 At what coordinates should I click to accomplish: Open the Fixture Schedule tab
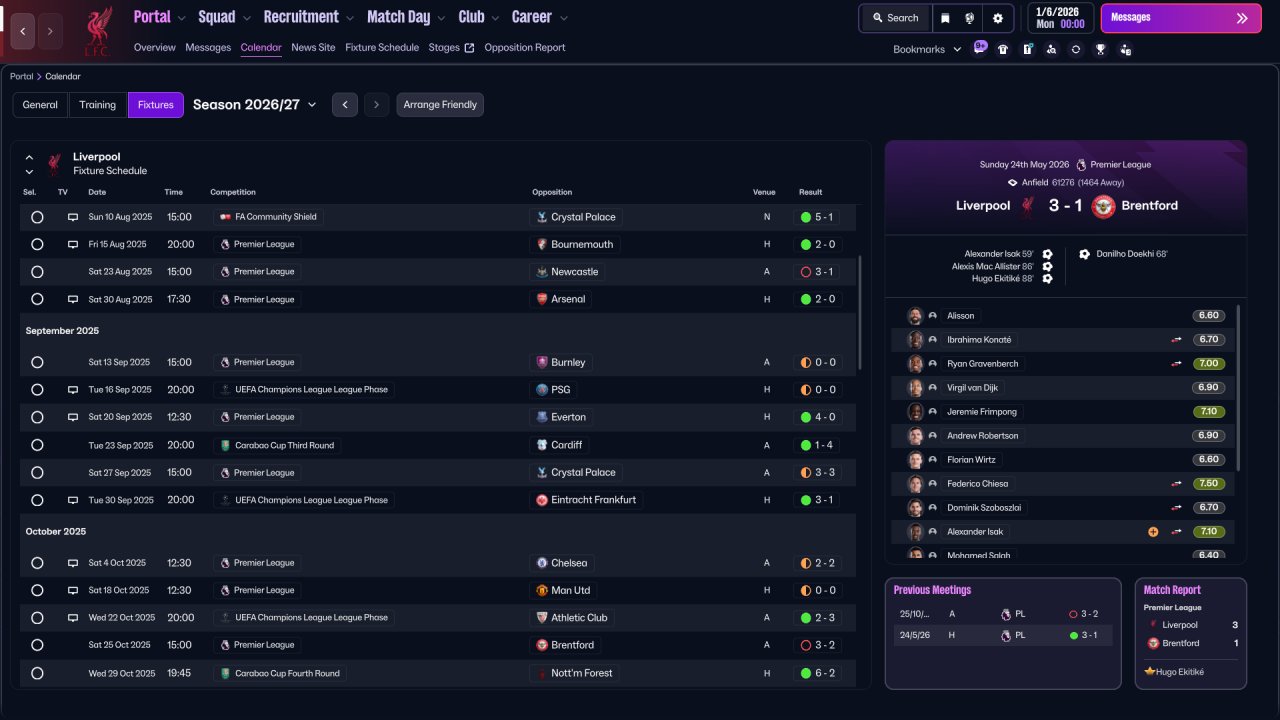click(382, 48)
